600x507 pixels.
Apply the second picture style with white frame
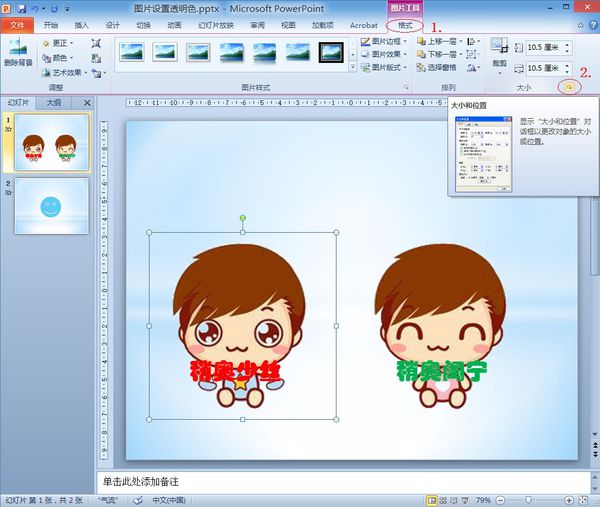pyautogui.click(x=165, y=52)
